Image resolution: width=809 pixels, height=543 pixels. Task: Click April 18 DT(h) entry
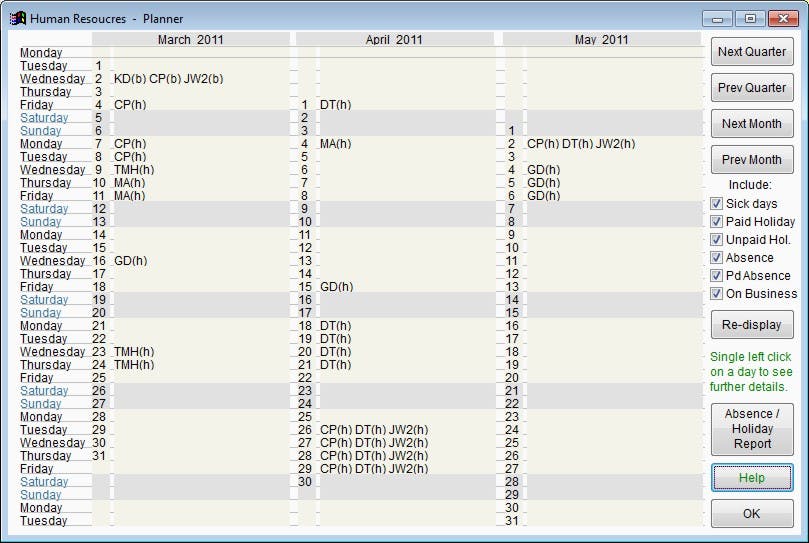pos(335,326)
